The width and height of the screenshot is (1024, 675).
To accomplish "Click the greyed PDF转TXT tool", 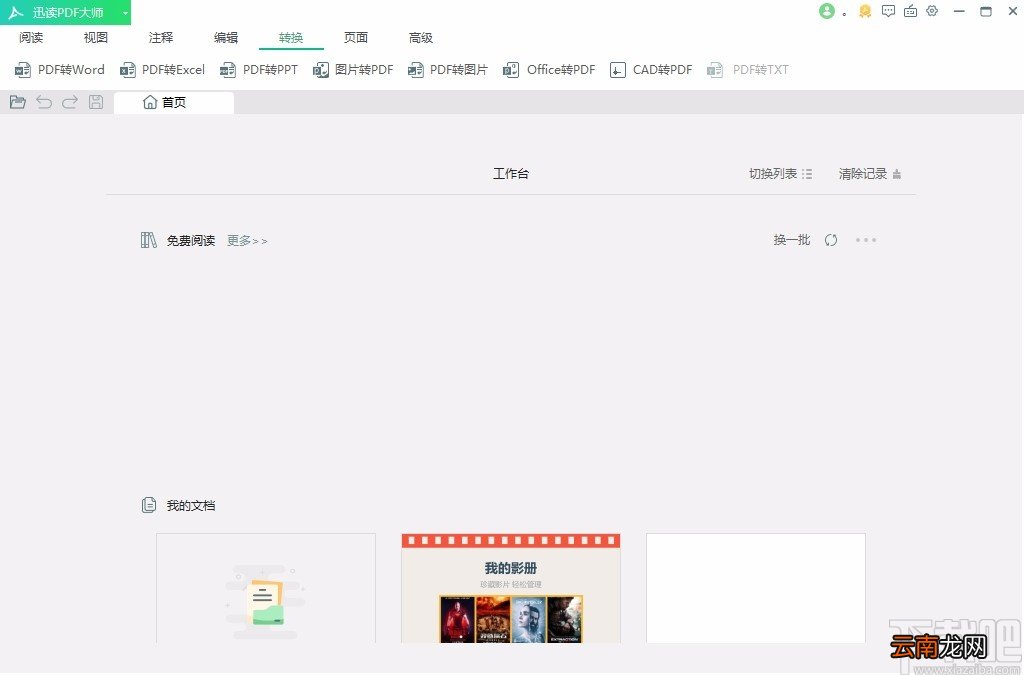I will point(748,70).
